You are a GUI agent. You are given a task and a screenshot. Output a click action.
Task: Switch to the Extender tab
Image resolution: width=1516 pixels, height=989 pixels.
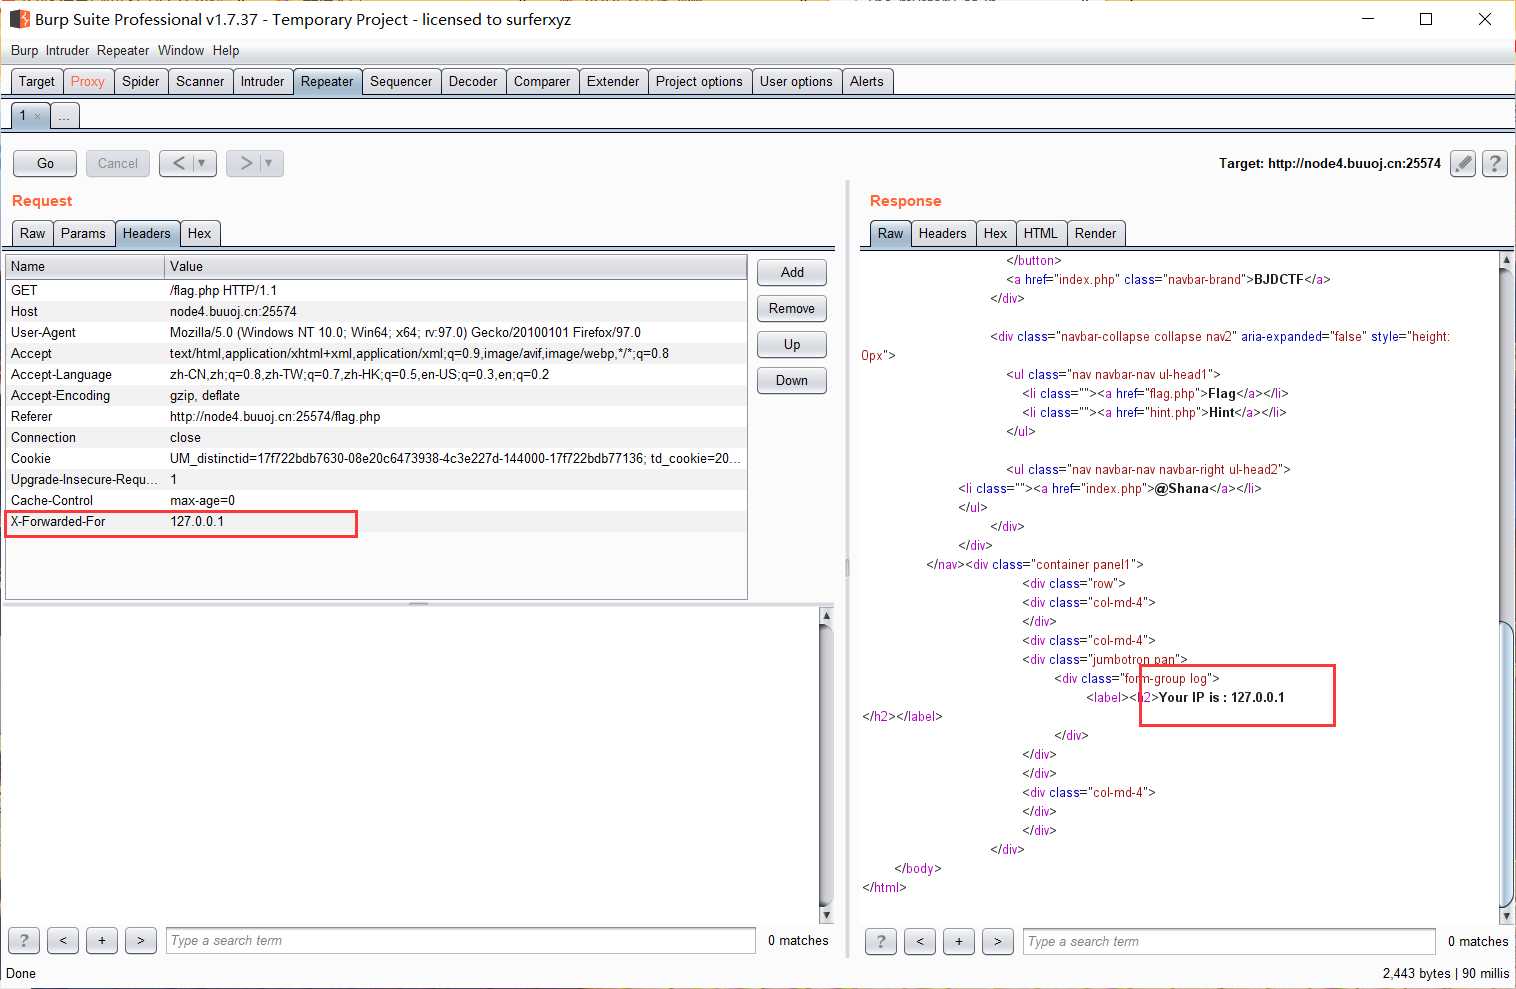(x=613, y=81)
